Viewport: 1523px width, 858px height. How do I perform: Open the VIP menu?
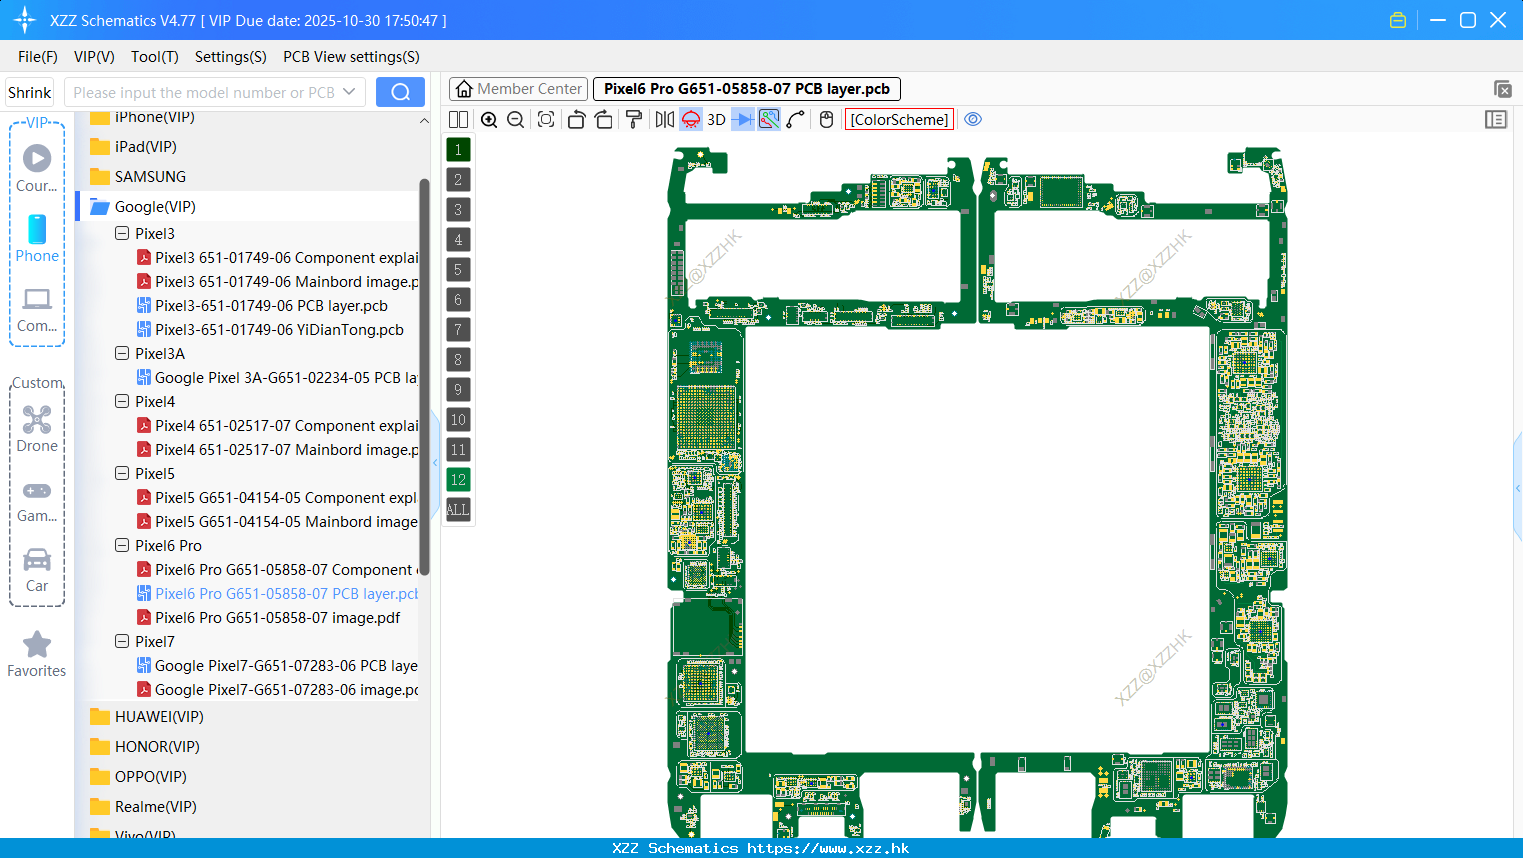click(94, 57)
